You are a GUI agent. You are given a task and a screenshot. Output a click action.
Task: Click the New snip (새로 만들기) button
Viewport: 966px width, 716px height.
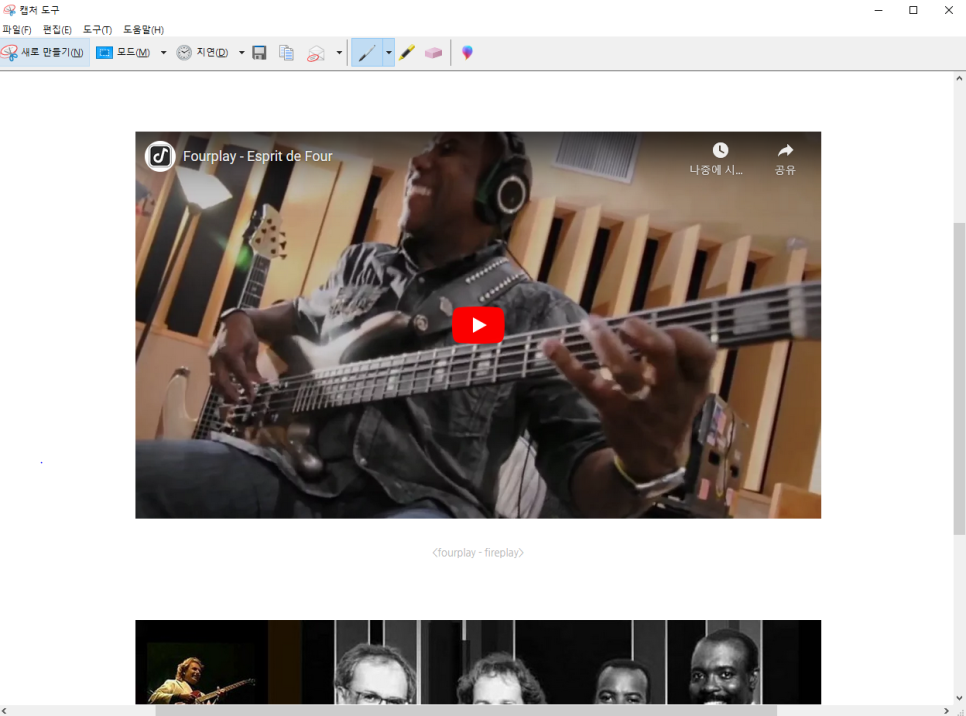click(44, 52)
